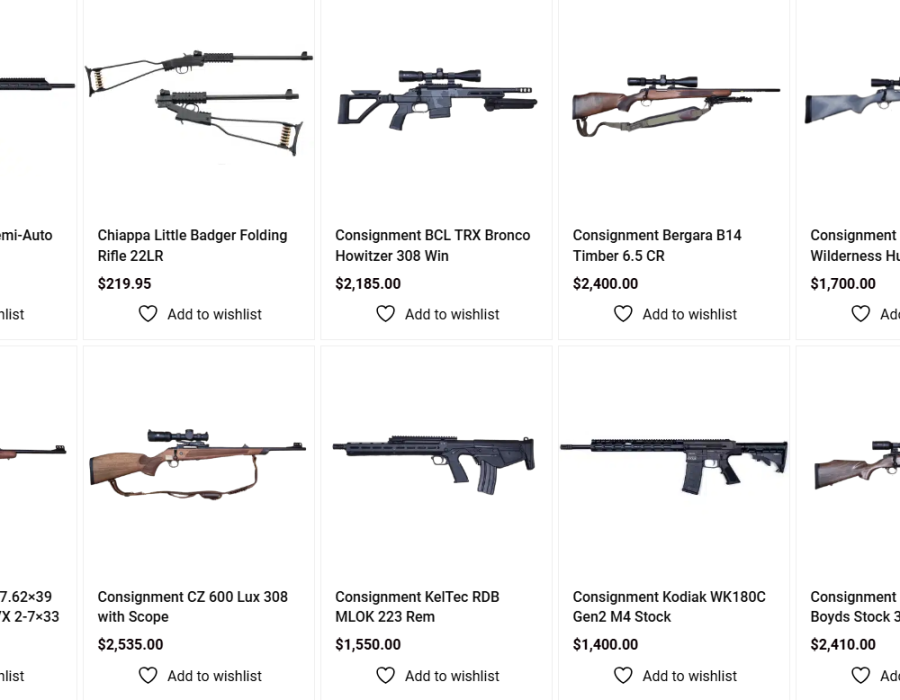This screenshot has width=900, height=700.
Task: Open Consignment Bergara B14 Timber 6.5 CR
Action: 657,245
